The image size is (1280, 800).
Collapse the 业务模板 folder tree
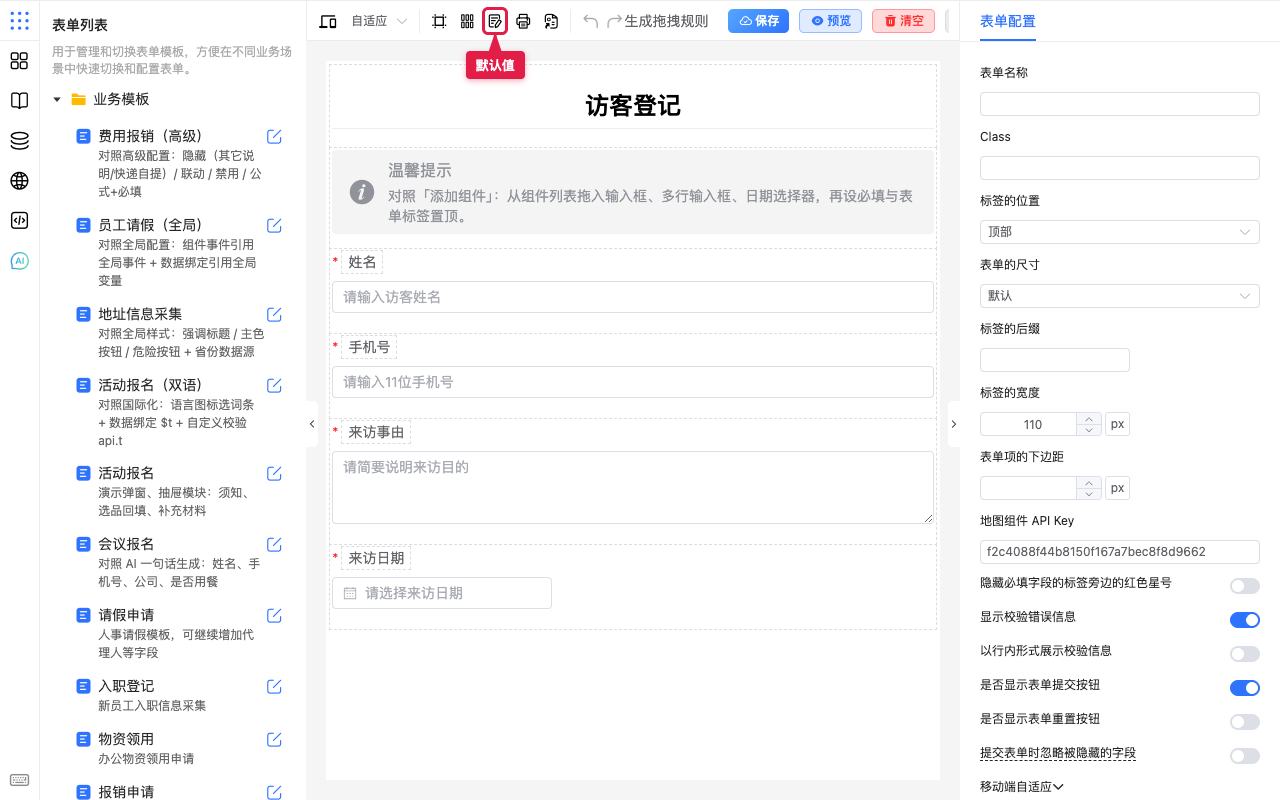pyautogui.click(x=57, y=100)
